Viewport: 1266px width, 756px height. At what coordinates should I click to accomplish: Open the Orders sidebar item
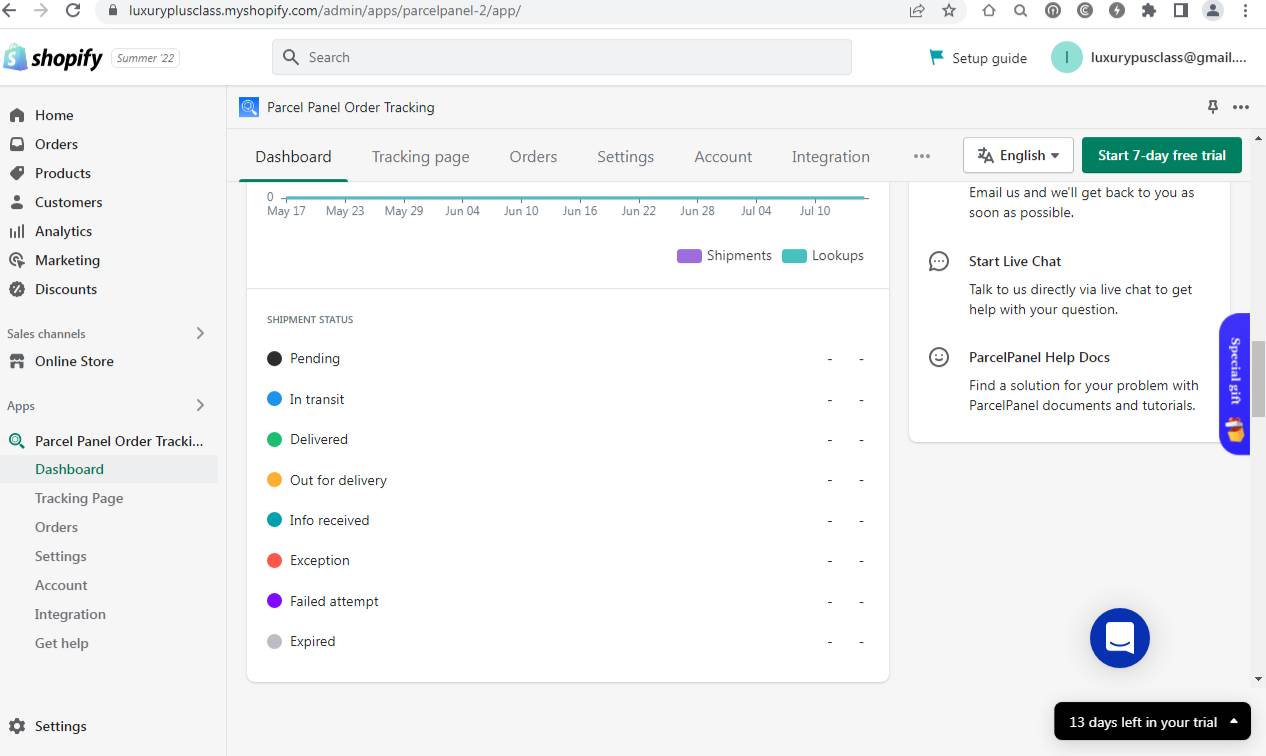[56, 144]
